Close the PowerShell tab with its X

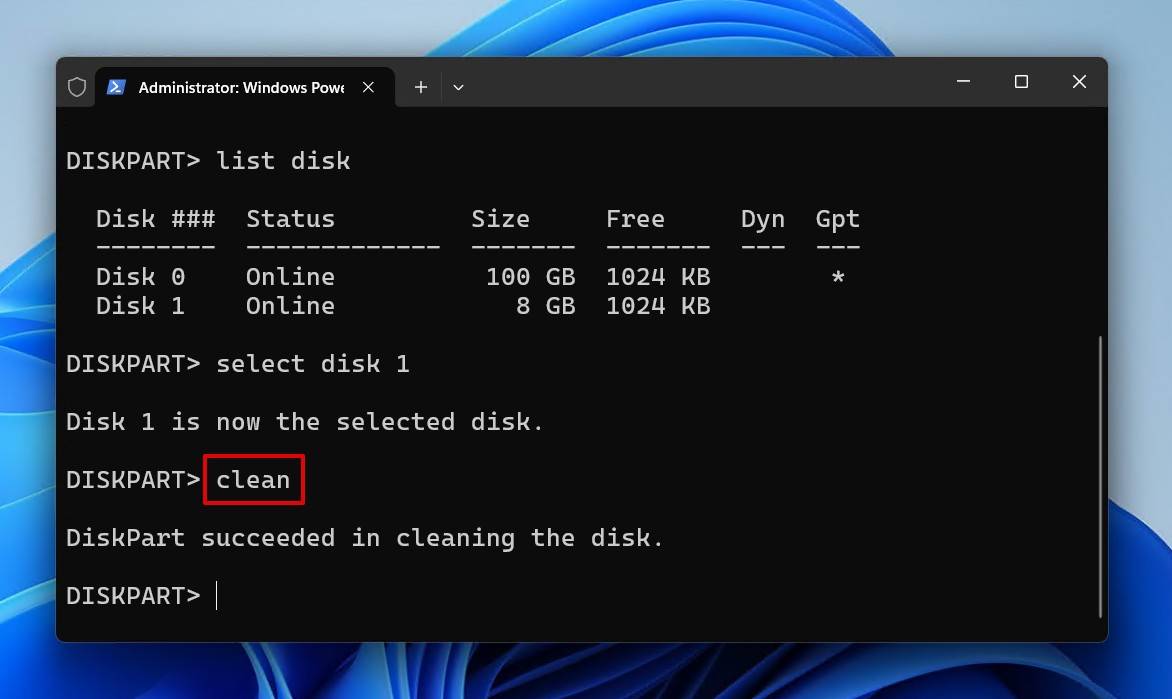tap(367, 87)
